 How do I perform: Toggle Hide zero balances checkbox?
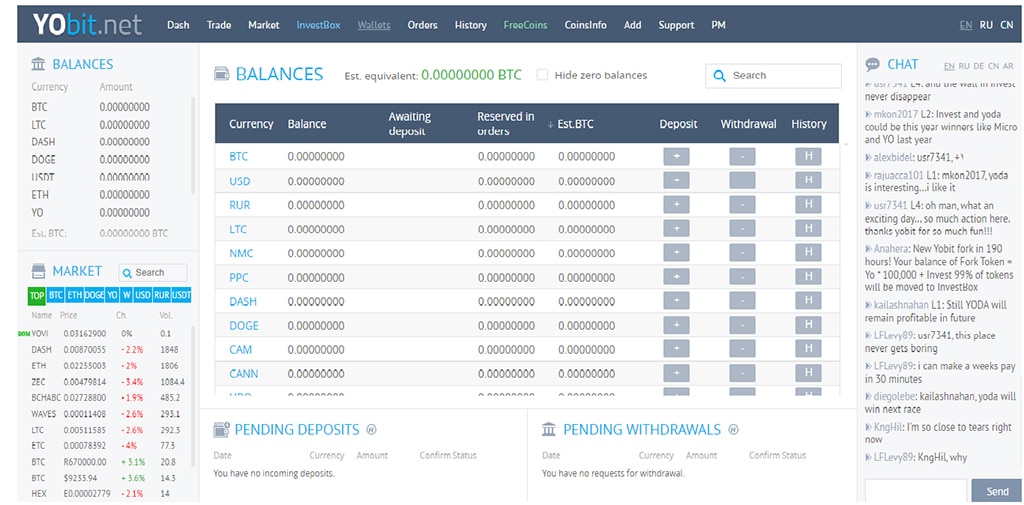[542, 75]
